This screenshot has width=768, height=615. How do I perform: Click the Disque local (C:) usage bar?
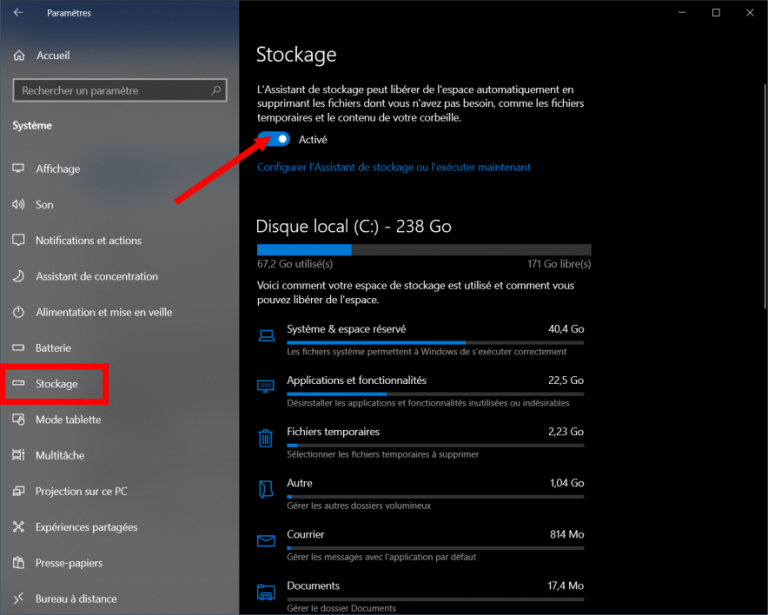(x=423, y=250)
